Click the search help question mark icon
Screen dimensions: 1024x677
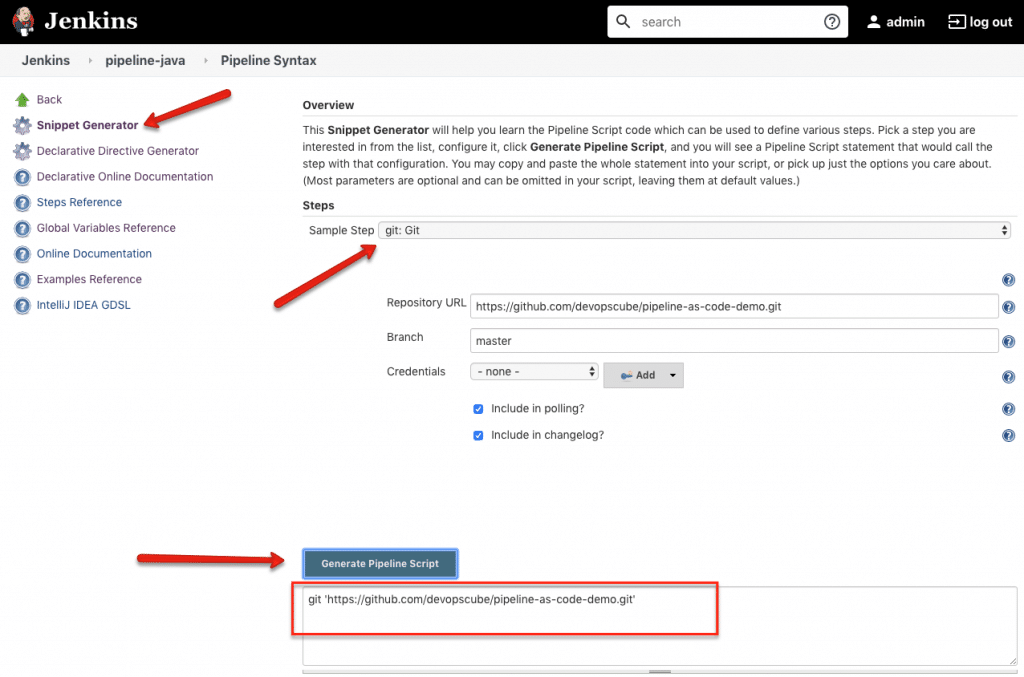831,22
